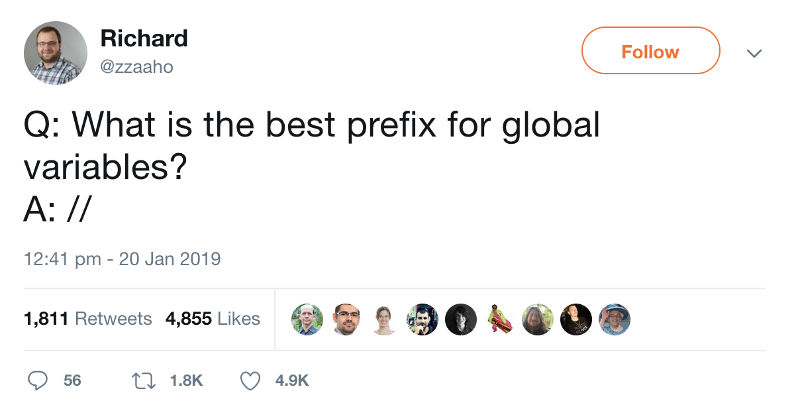This screenshot has height=407, width=800.
Task: Click the black-and-white portrait liker avatar
Action: click(460, 319)
